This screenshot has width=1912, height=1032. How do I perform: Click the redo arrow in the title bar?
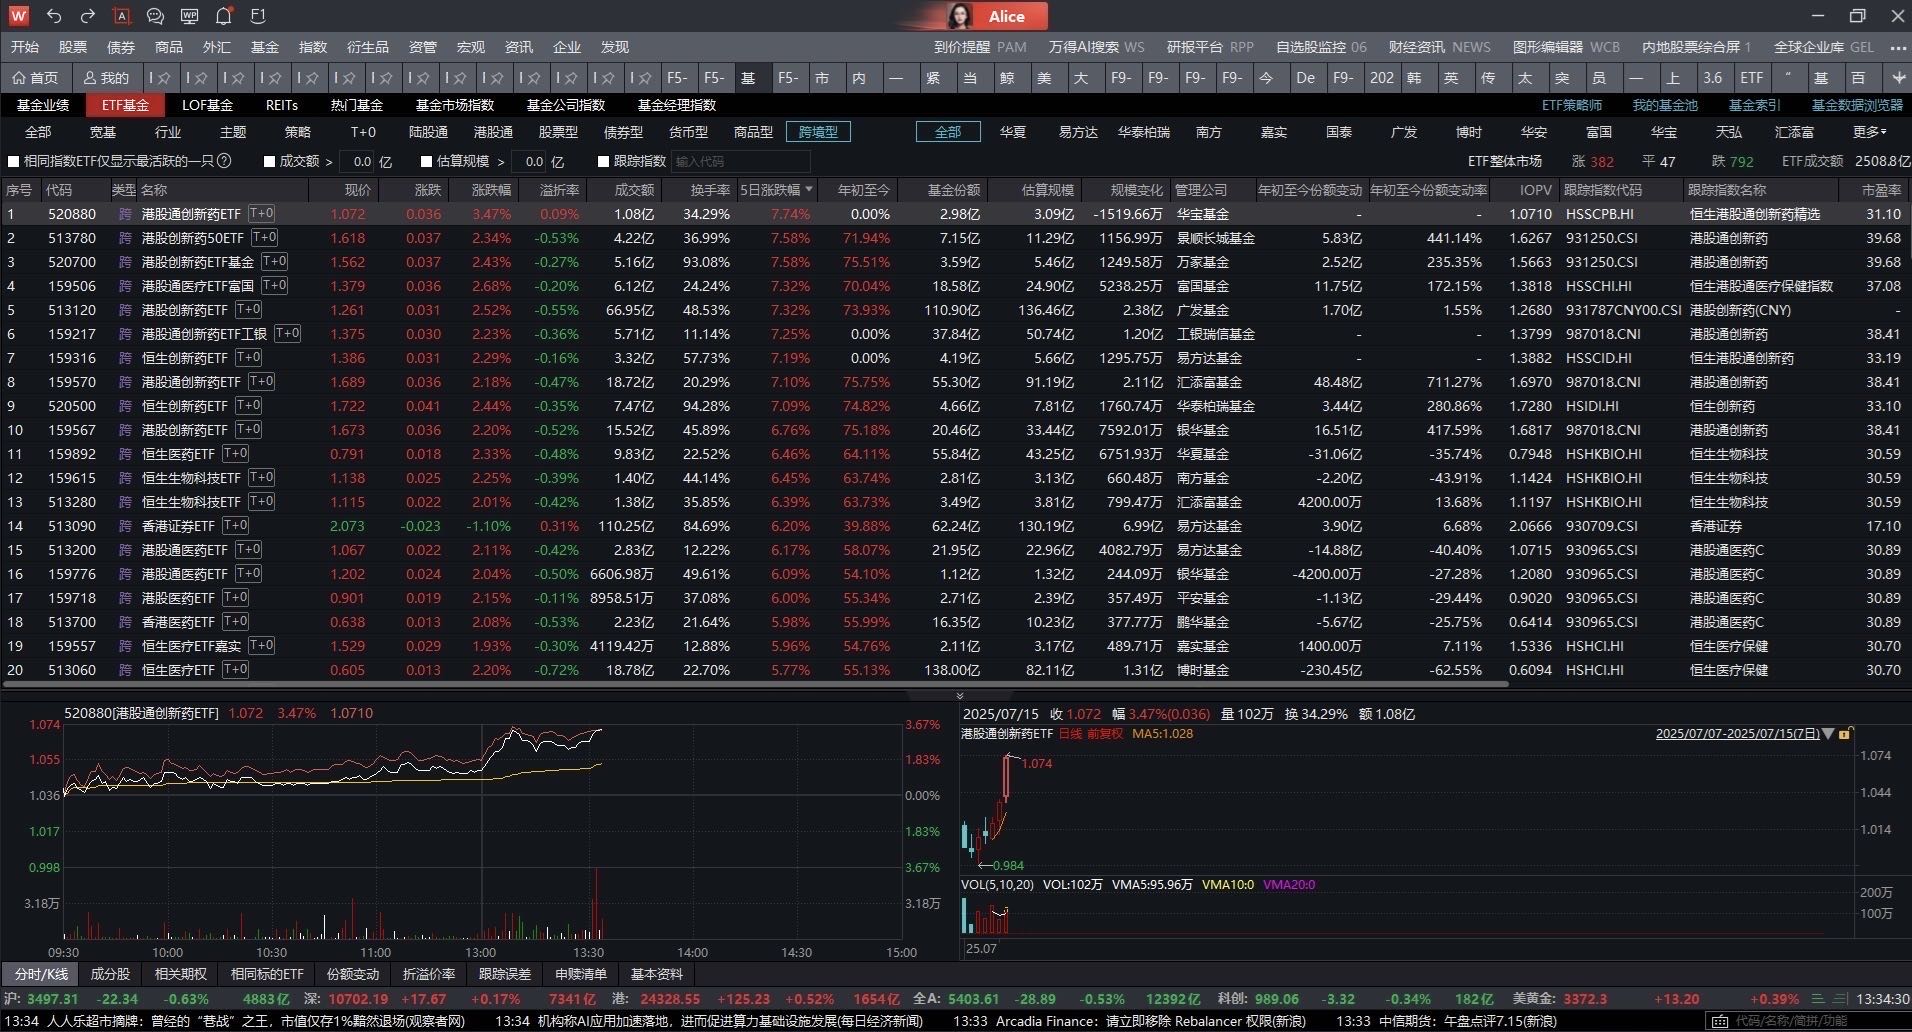[88, 15]
